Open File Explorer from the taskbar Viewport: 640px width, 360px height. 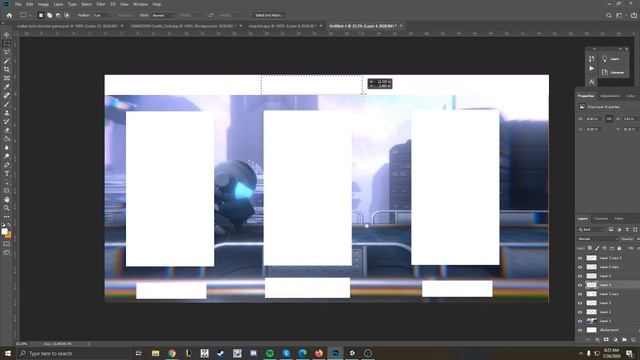156,353
